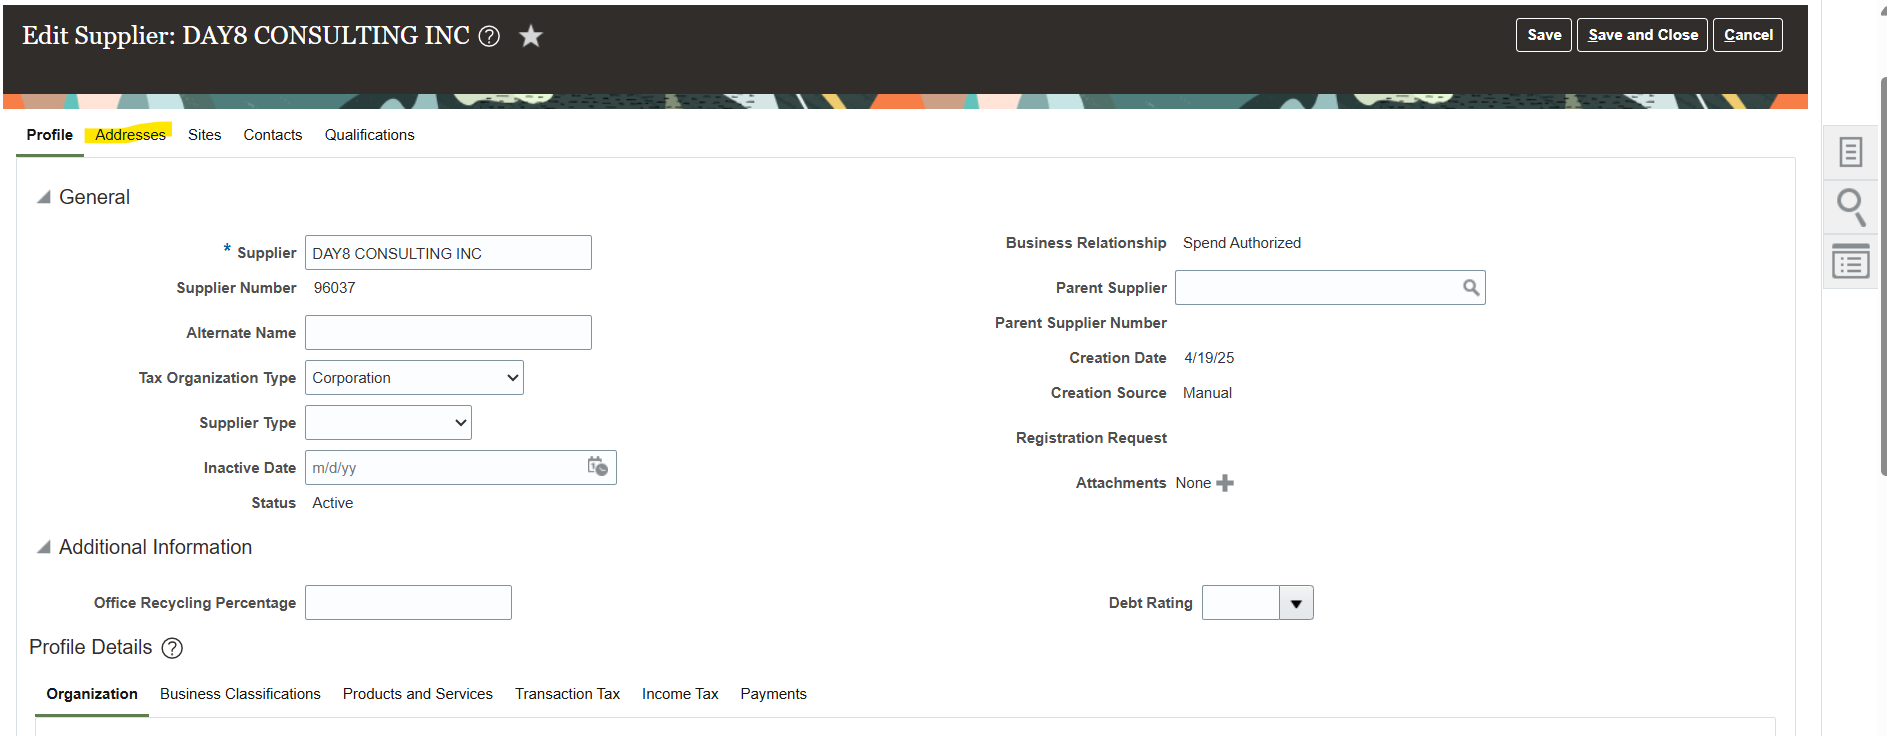
Task: Select the Transaction Tax sub-tab
Action: coord(567,694)
